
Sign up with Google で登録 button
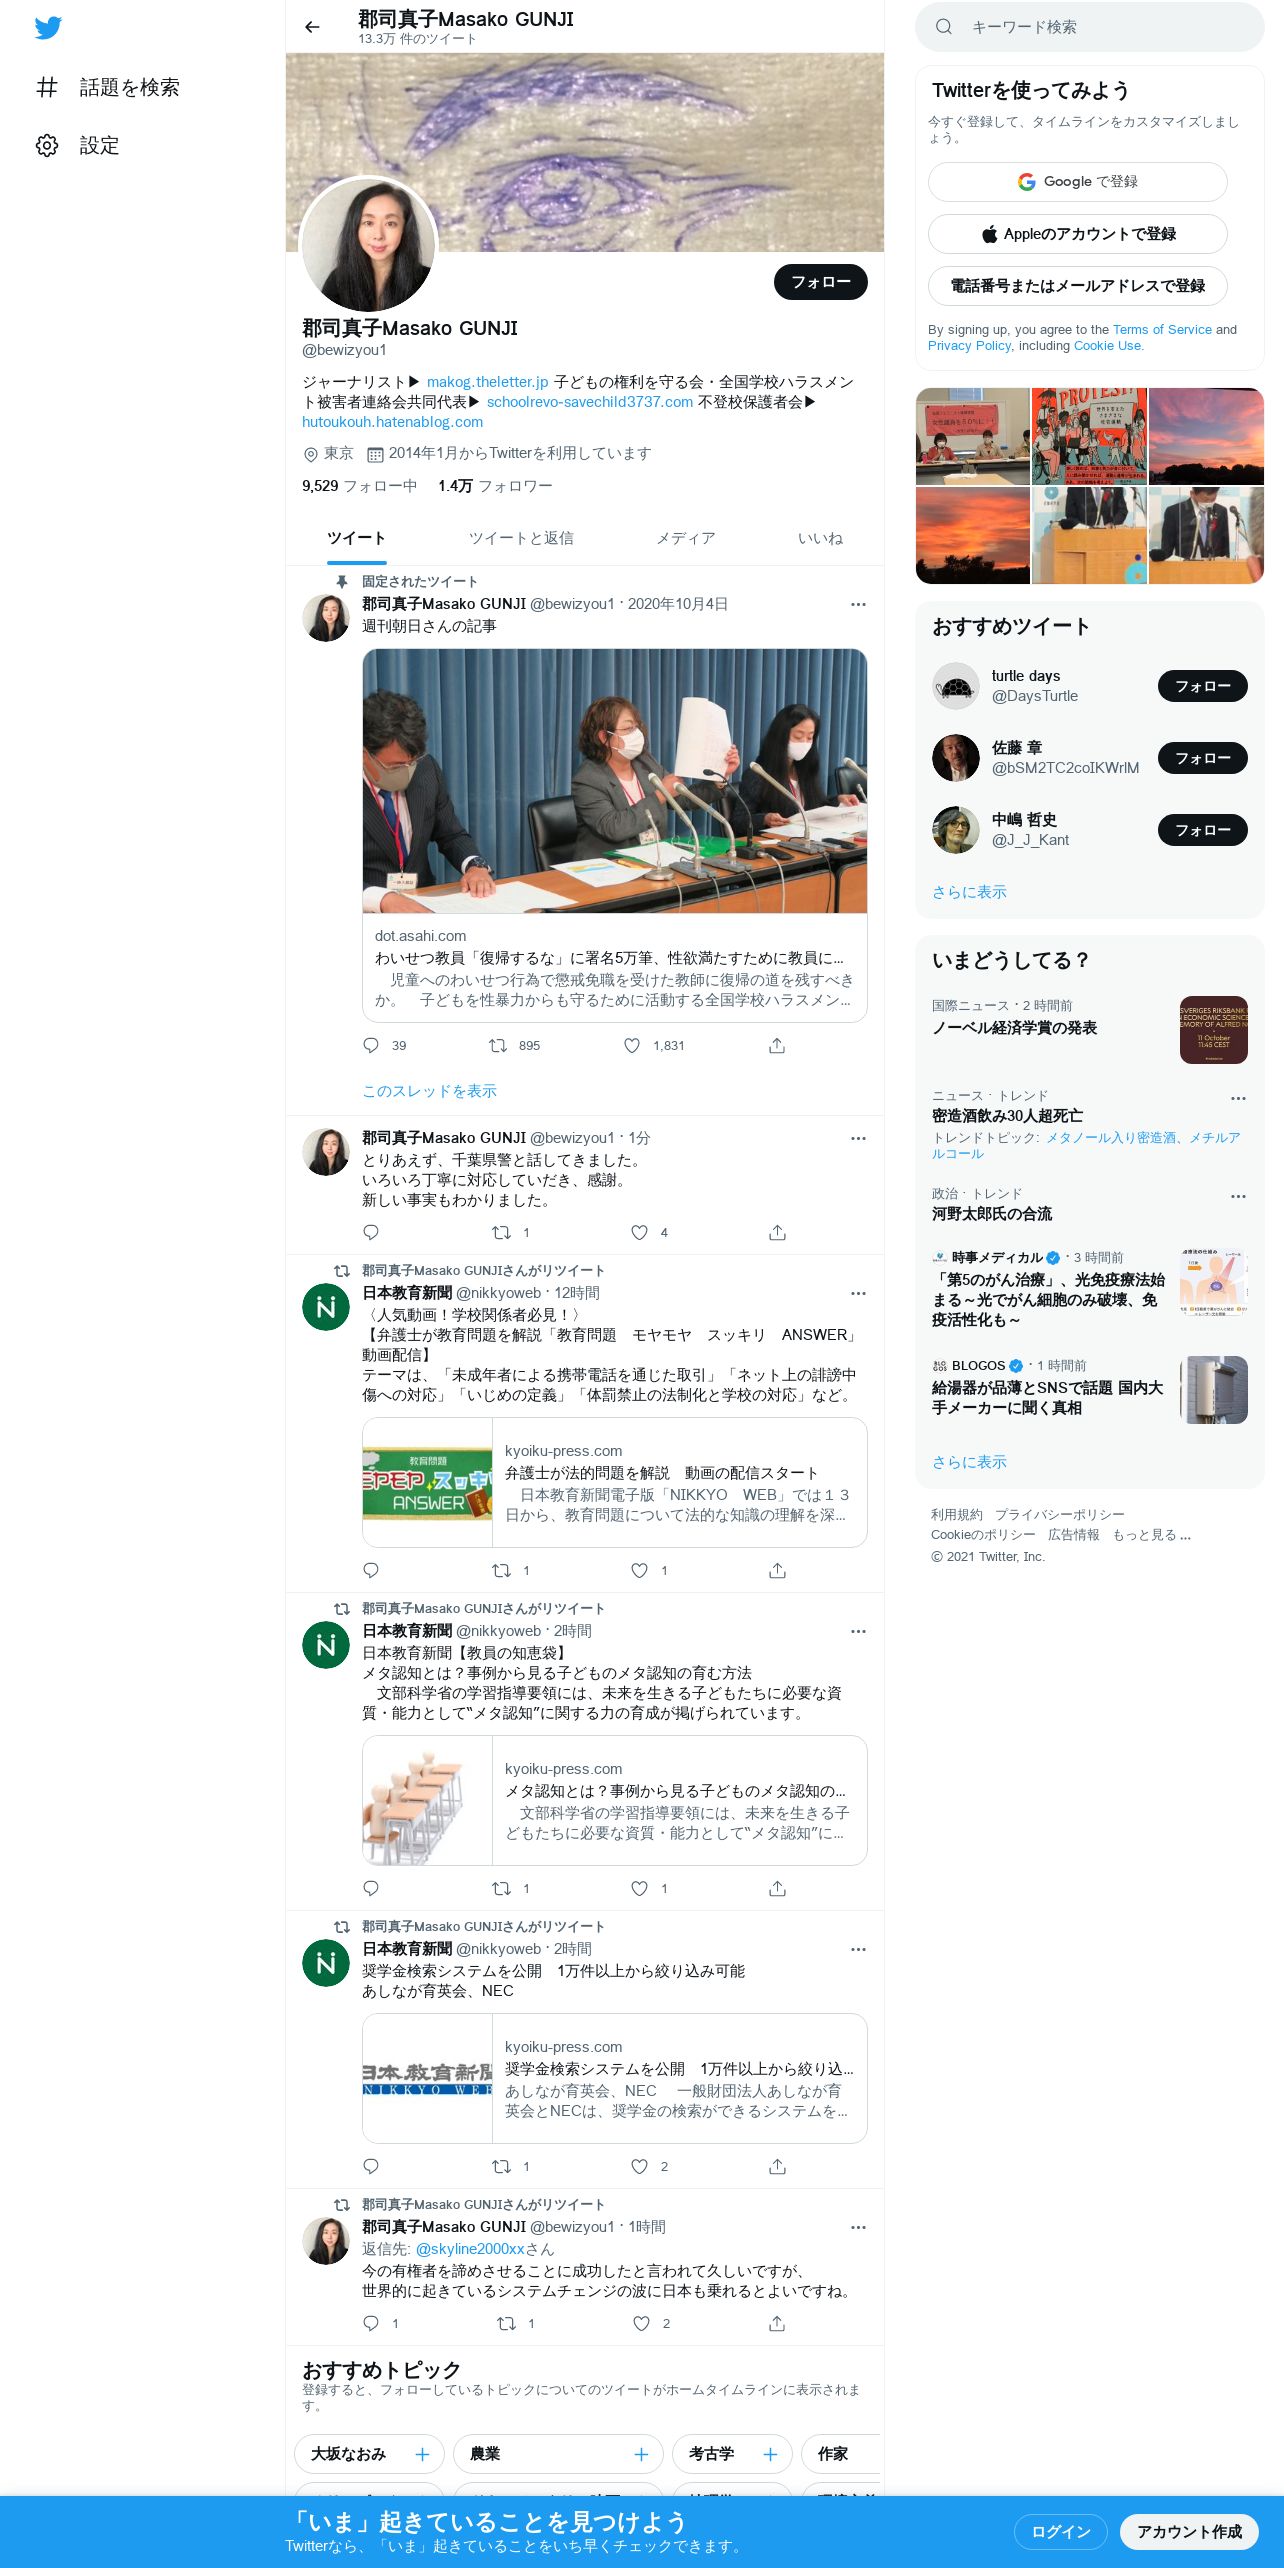1077,182
